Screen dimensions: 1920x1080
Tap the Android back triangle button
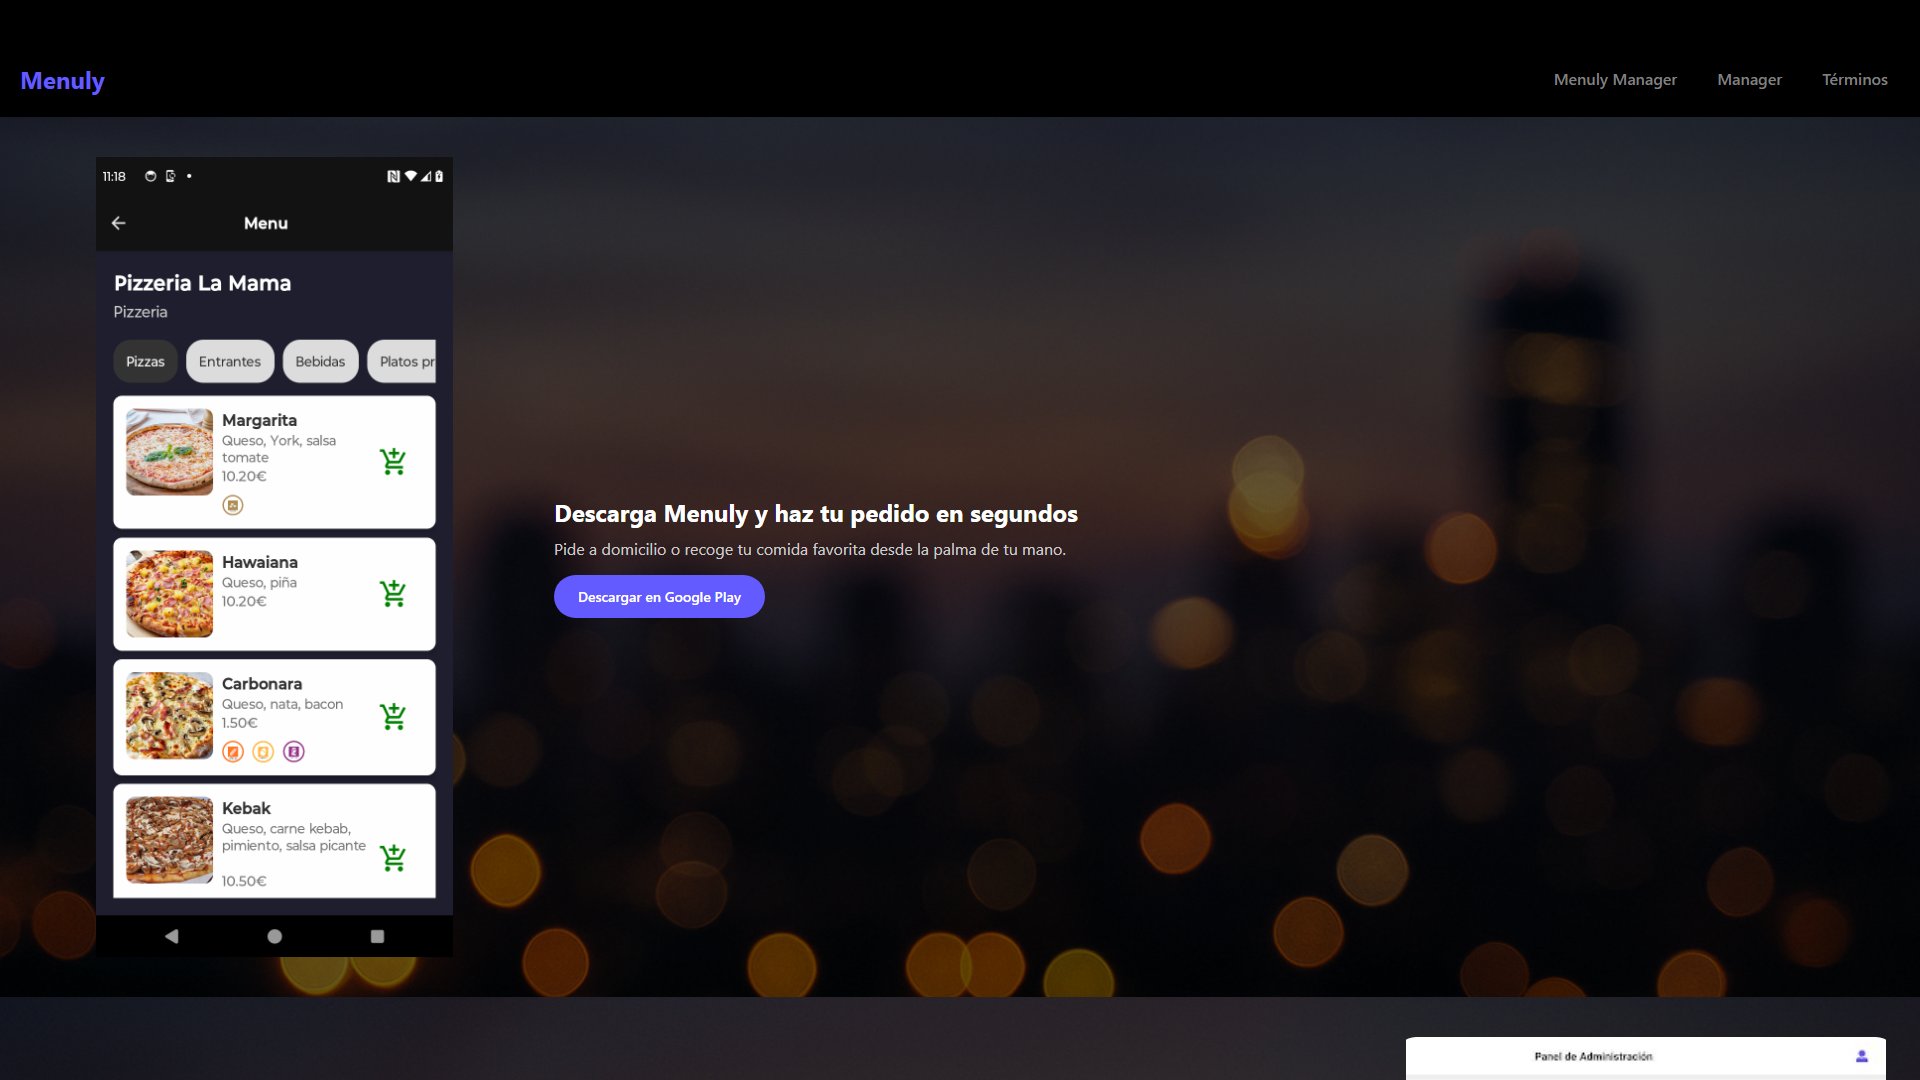(x=172, y=936)
